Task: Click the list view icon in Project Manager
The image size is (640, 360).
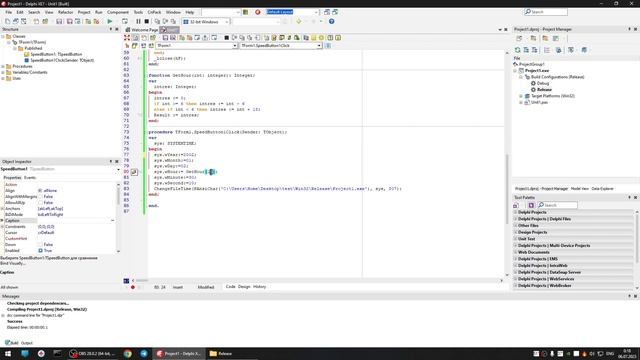Action: [x=547, y=50]
